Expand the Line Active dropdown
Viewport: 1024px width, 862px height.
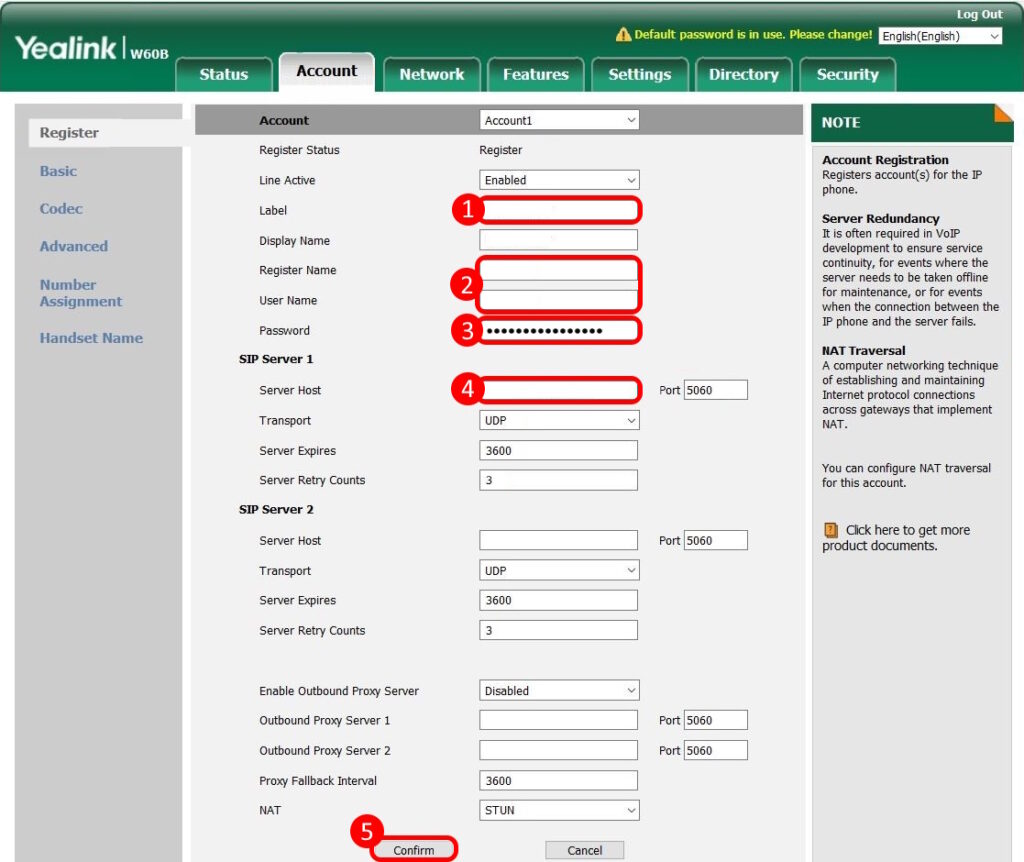(x=559, y=180)
